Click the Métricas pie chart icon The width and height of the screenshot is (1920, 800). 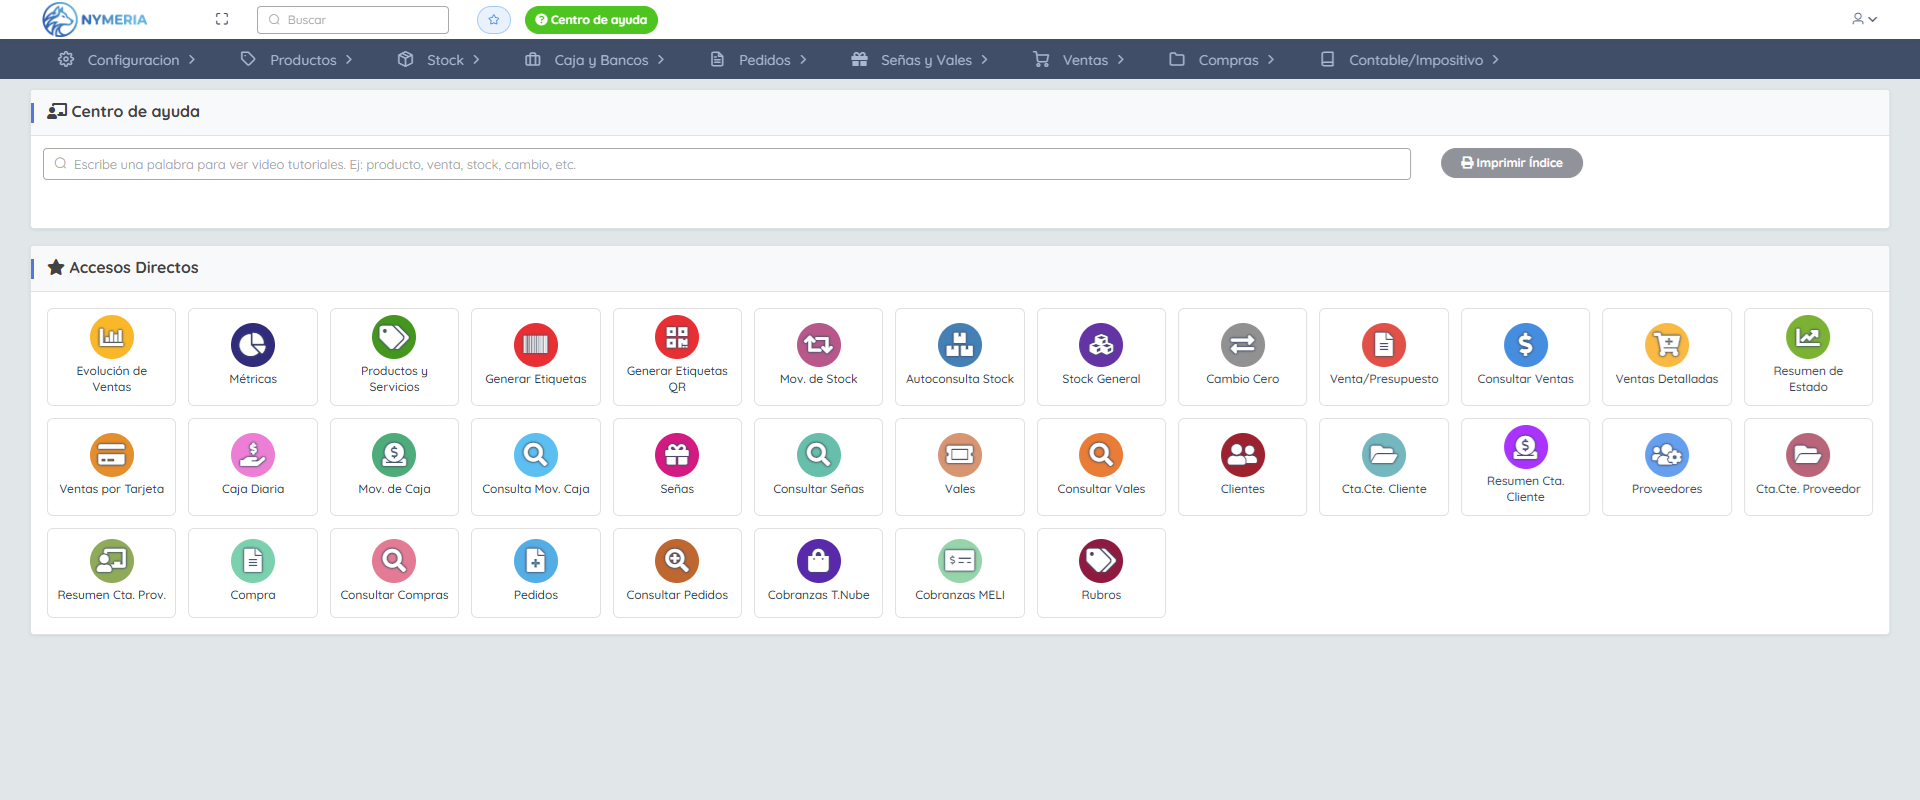point(253,345)
